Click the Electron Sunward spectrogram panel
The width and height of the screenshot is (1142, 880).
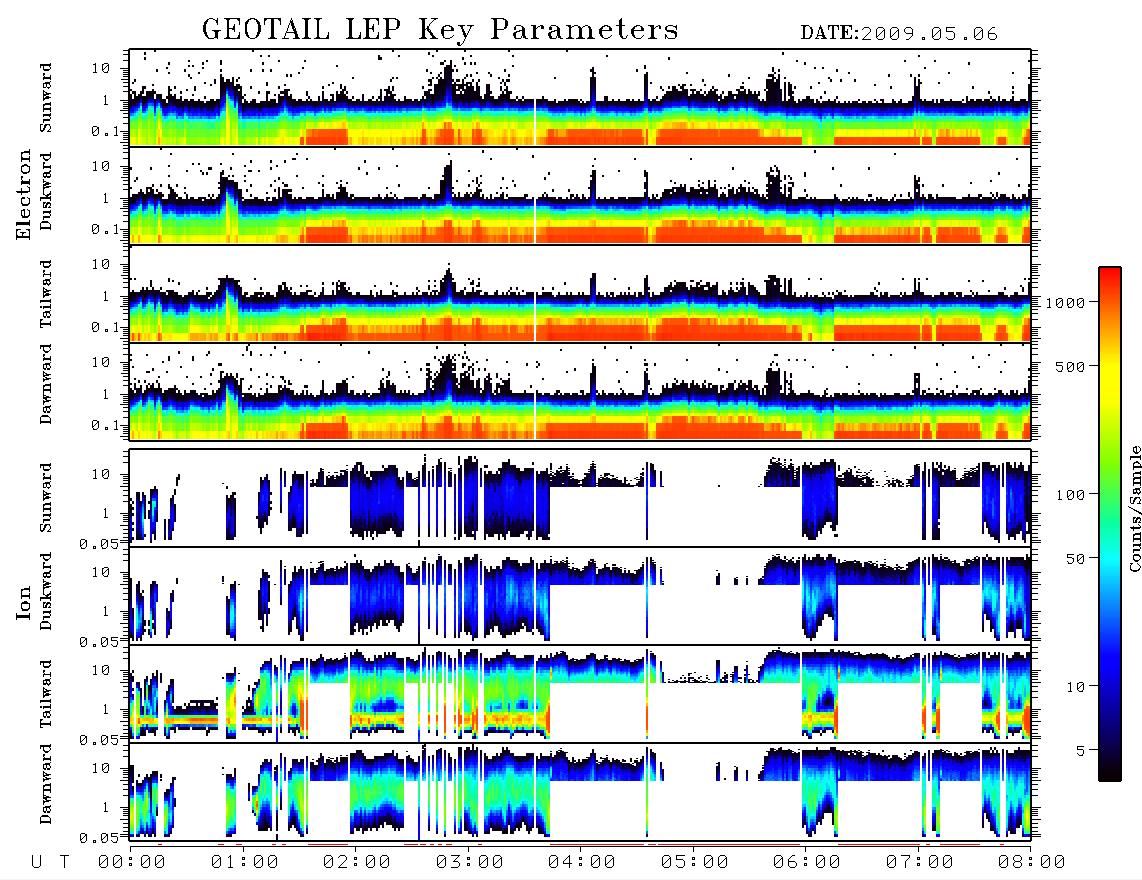click(580, 97)
